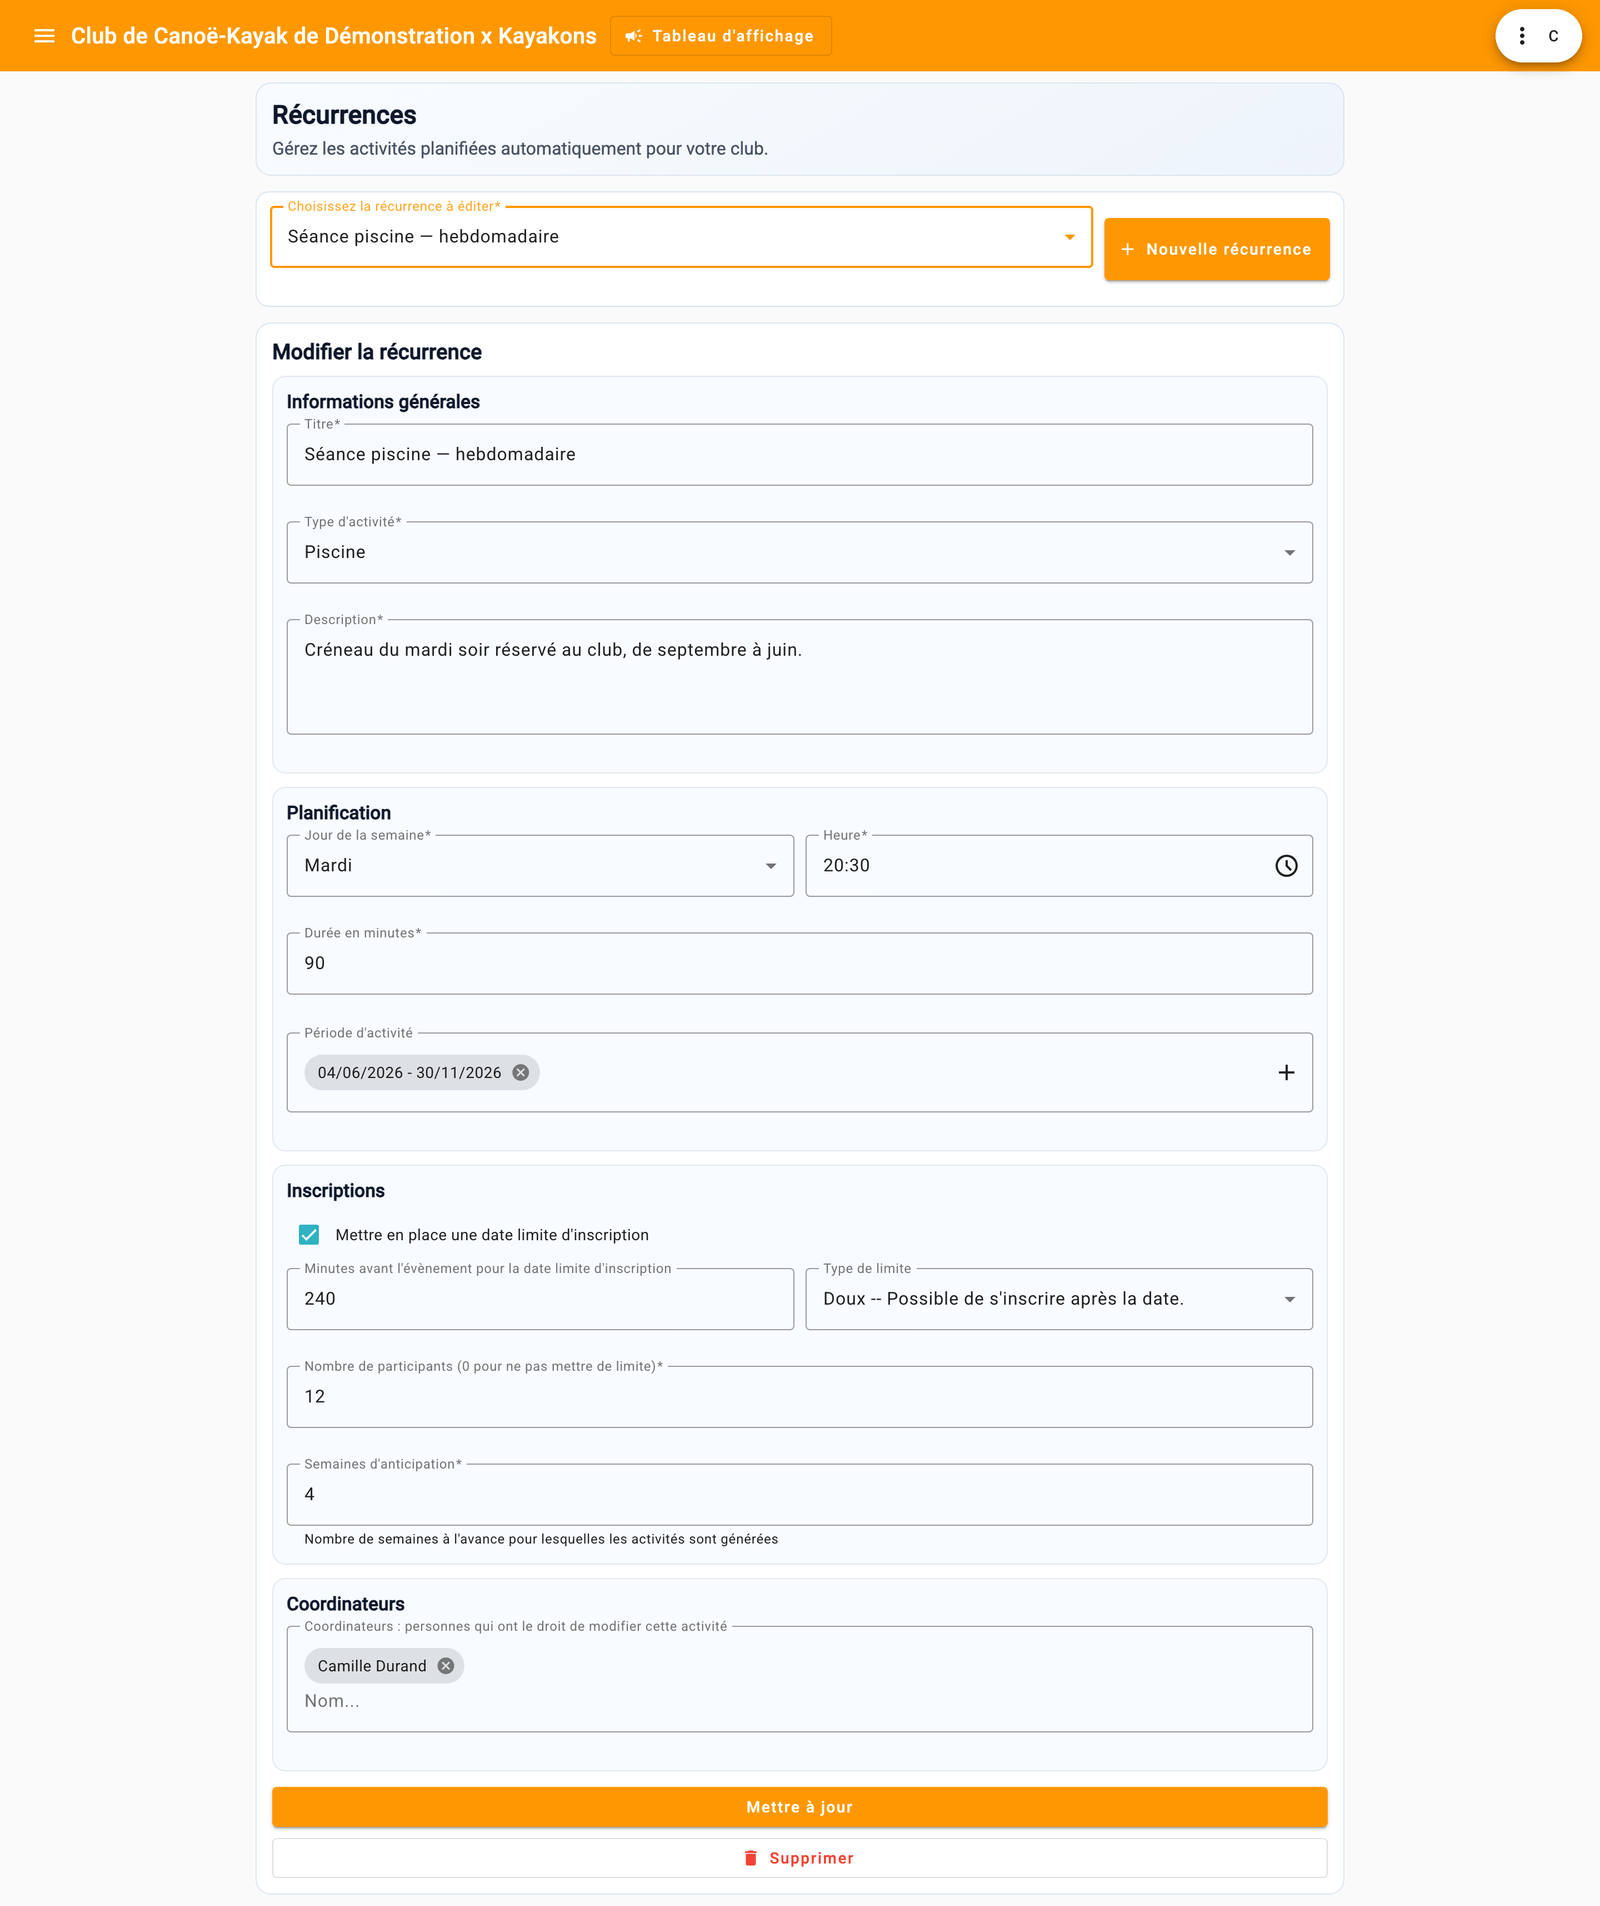Open the clock time picker icon

click(x=1286, y=866)
